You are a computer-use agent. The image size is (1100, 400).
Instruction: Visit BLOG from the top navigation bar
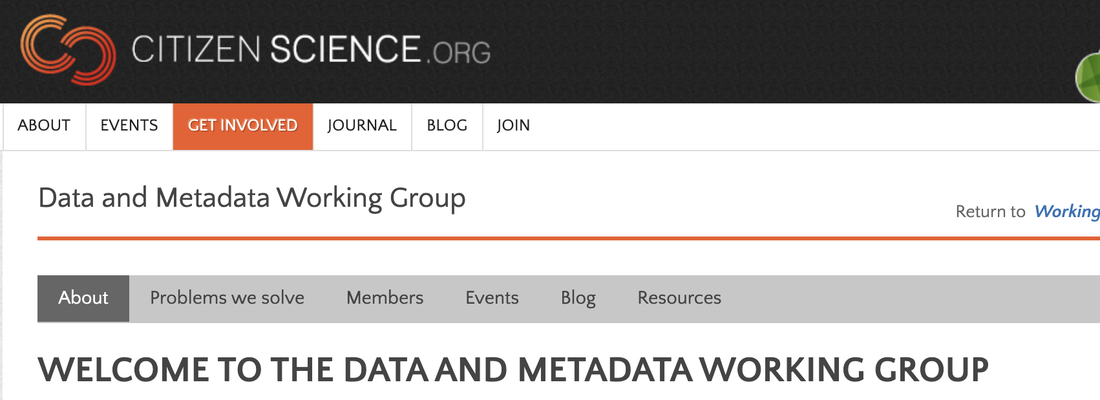point(447,126)
